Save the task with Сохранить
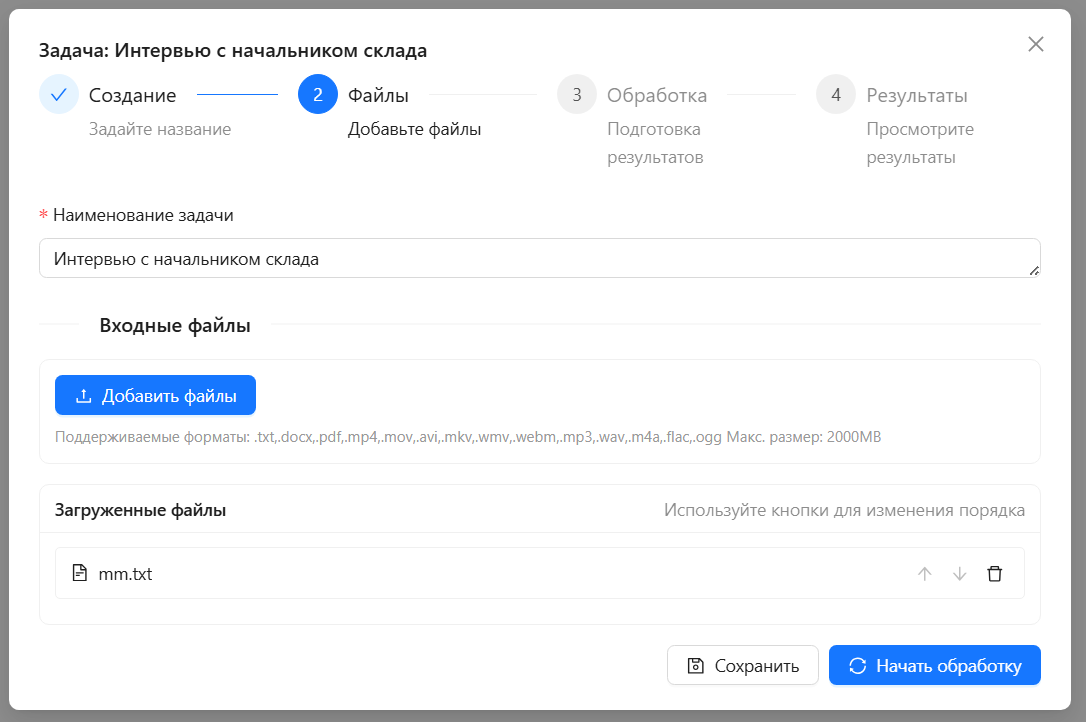This screenshot has width=1086, height=722. click(x=743, y=665)
